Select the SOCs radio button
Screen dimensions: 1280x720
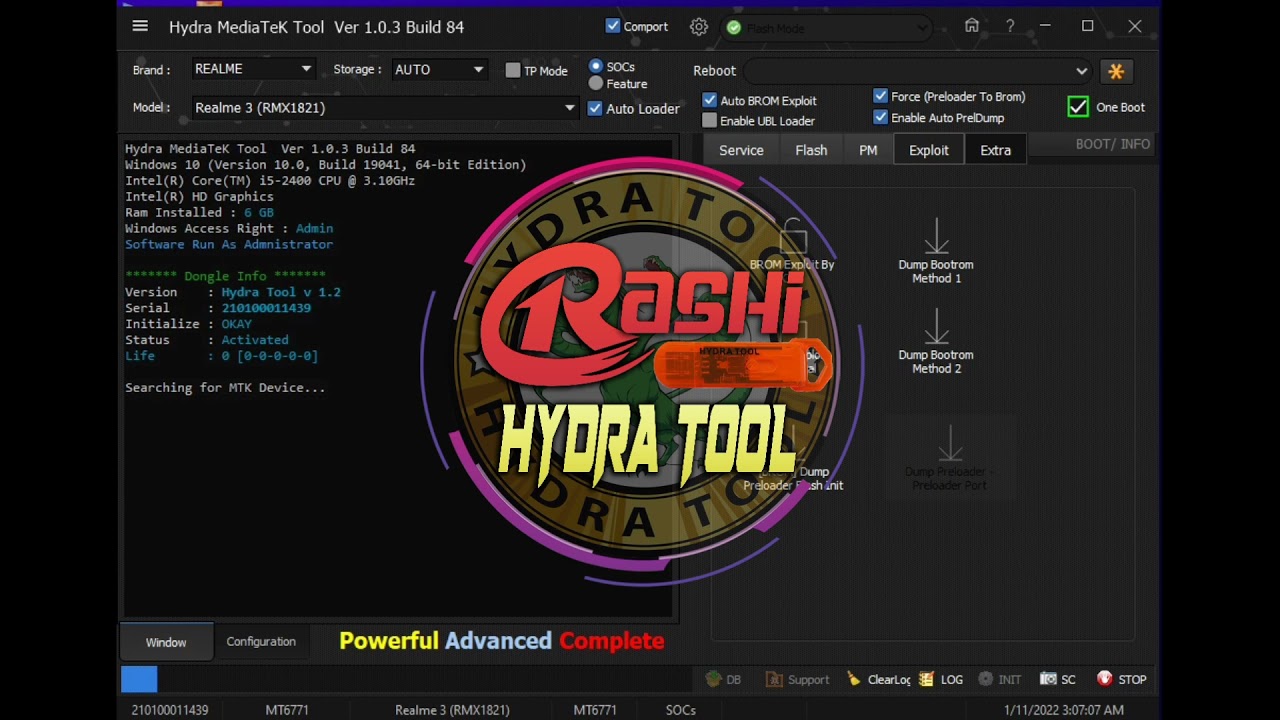[596, 66]
